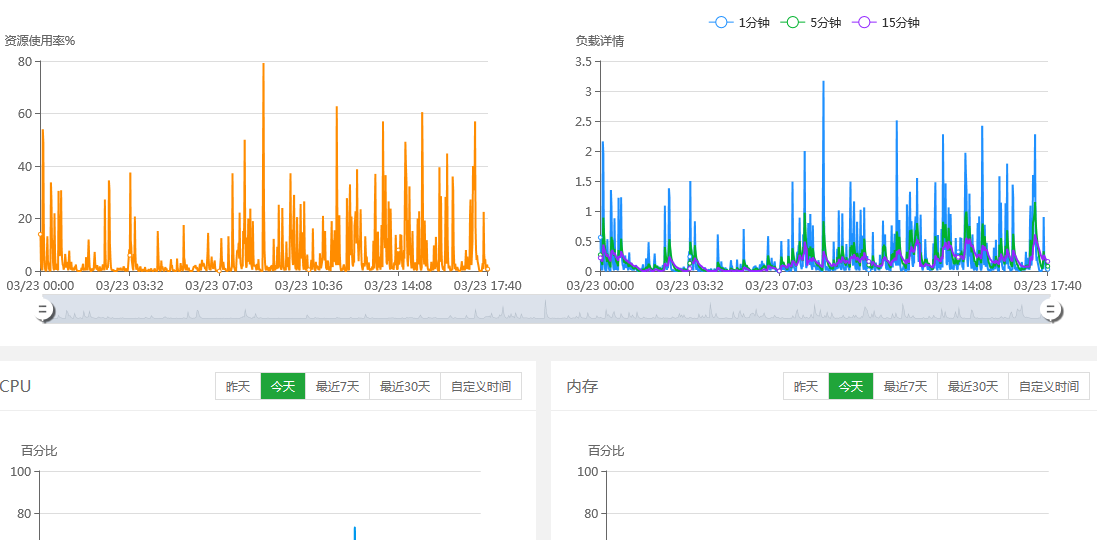1097x540 pixels.
Task: Switch the CPU panel to 最近7天
Action: [x=337, y=386]
